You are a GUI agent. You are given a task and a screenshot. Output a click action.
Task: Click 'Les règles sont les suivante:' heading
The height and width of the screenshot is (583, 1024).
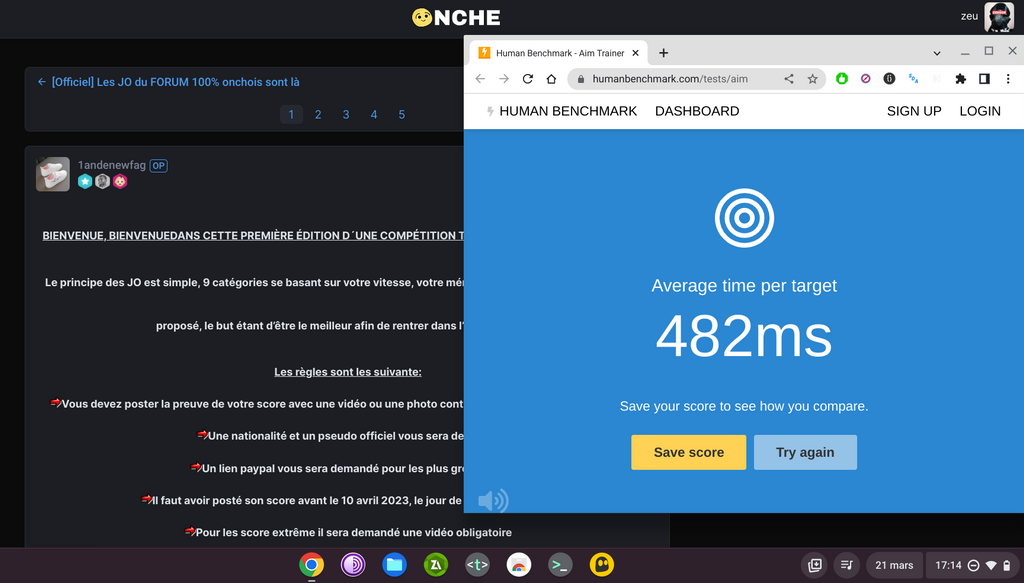coord(347,372)
